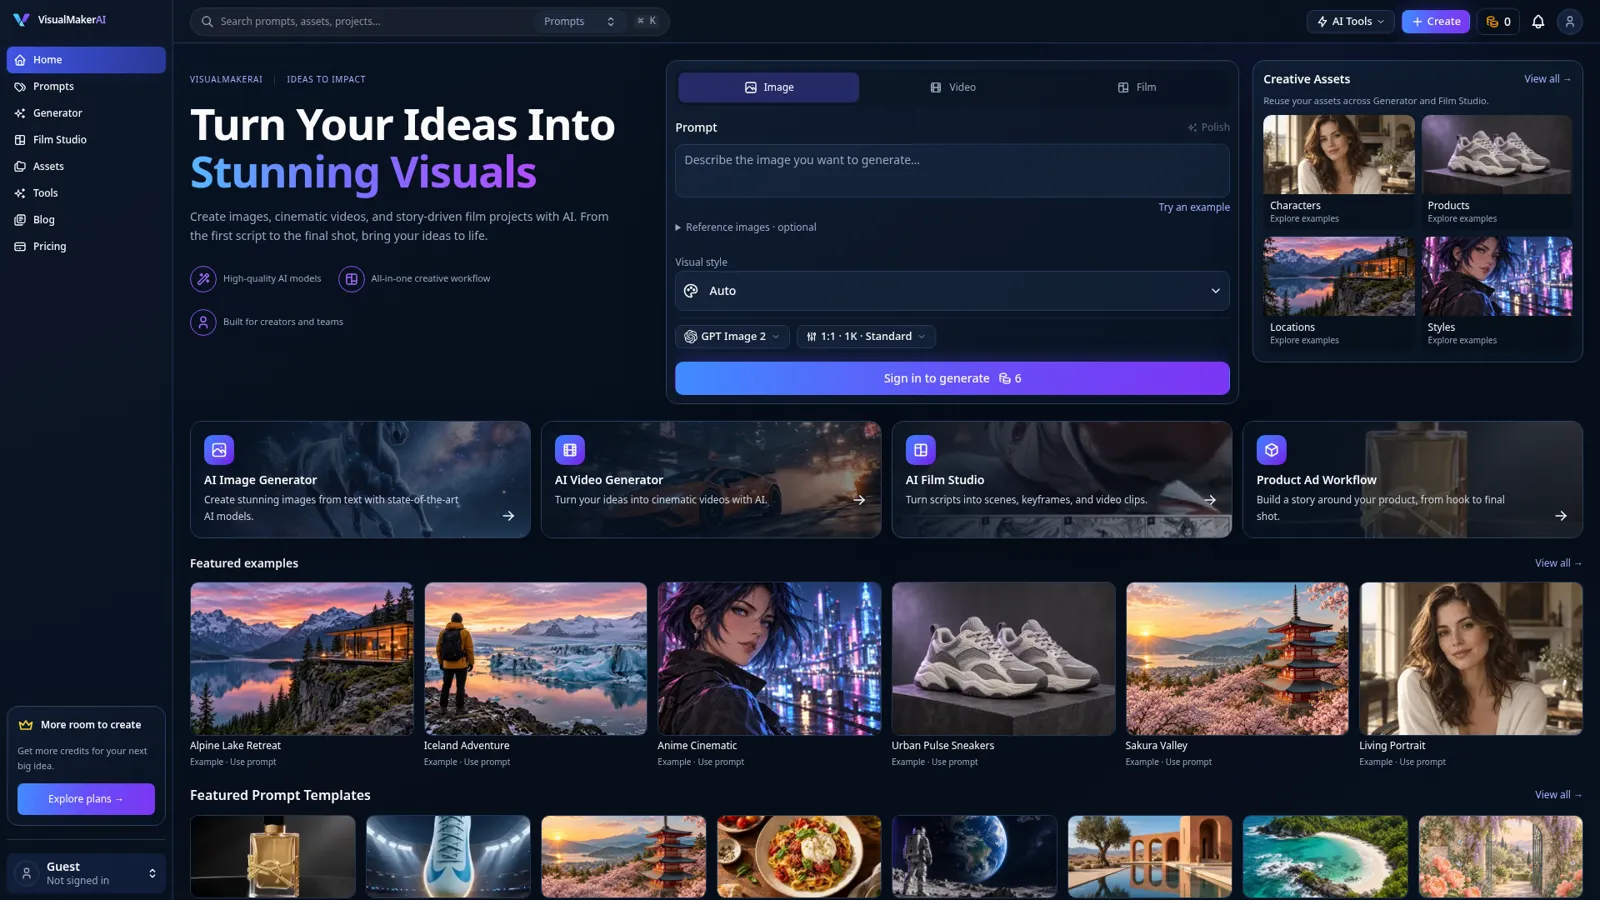Click the VisualMakerAI logo icon
Image resolution: width=1600 pixels, height=900 pixels.
click(21, 20)
